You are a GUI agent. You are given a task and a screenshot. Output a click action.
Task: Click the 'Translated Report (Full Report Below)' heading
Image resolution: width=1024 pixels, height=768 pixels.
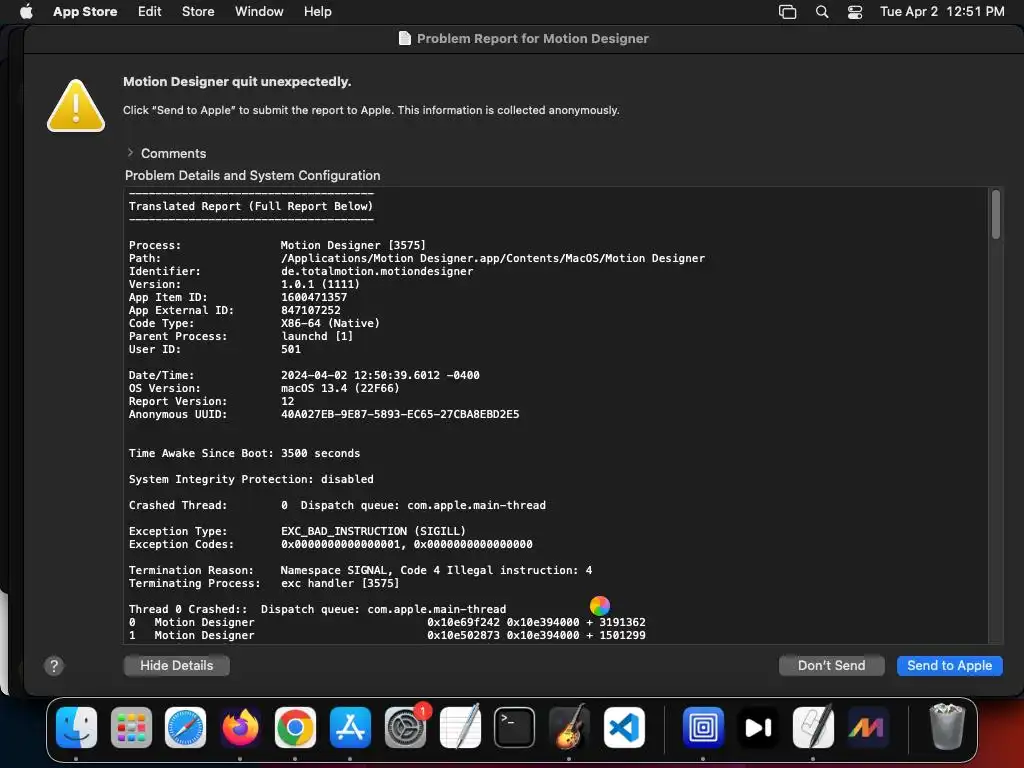(251, 206)
